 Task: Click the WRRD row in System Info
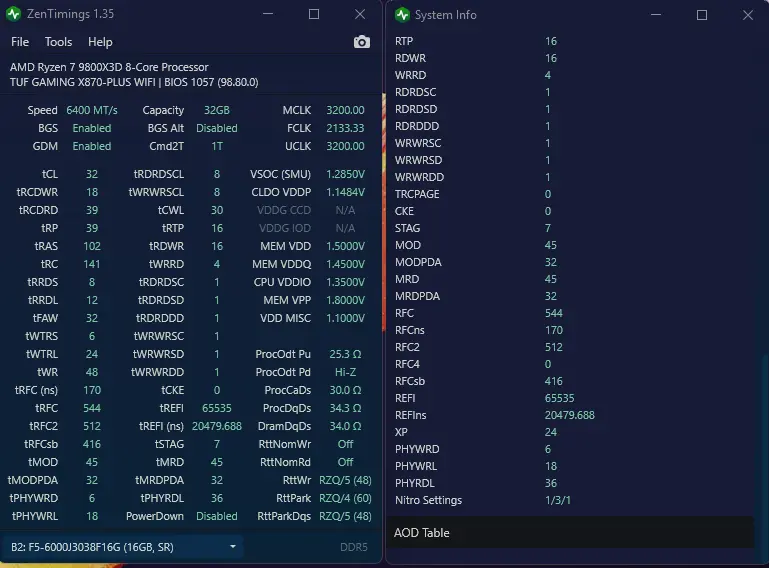572,75
